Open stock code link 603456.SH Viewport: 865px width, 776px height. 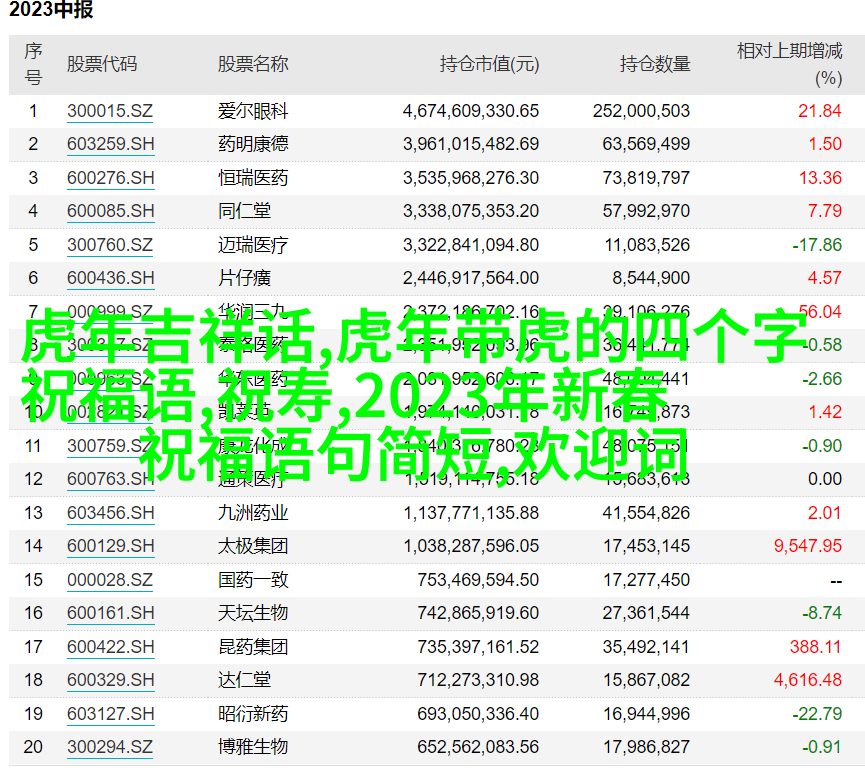[110, 513]
